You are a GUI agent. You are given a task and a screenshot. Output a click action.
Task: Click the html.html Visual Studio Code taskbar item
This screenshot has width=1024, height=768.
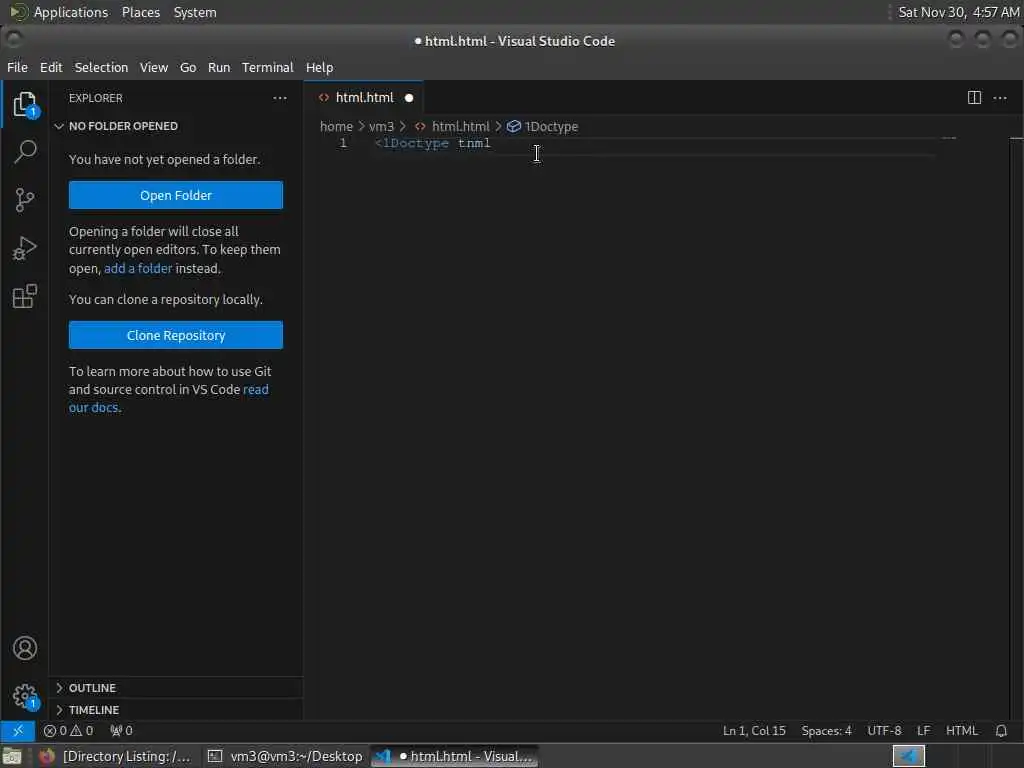455,756
